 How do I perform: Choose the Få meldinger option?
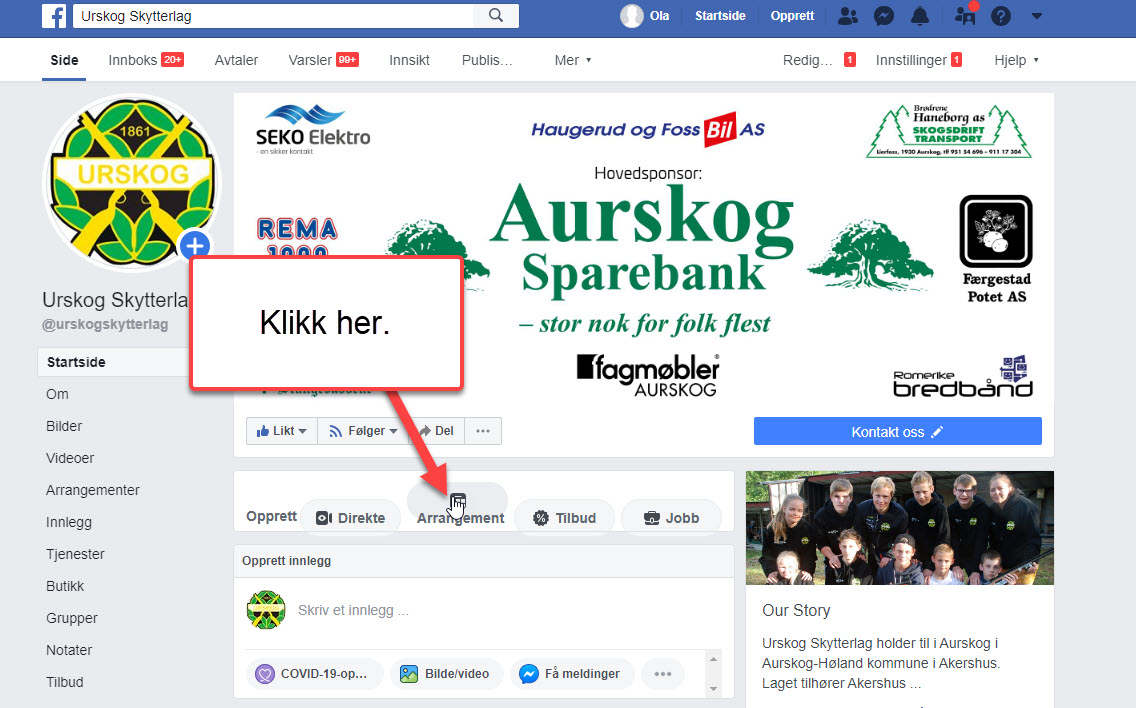pos(572,674)
